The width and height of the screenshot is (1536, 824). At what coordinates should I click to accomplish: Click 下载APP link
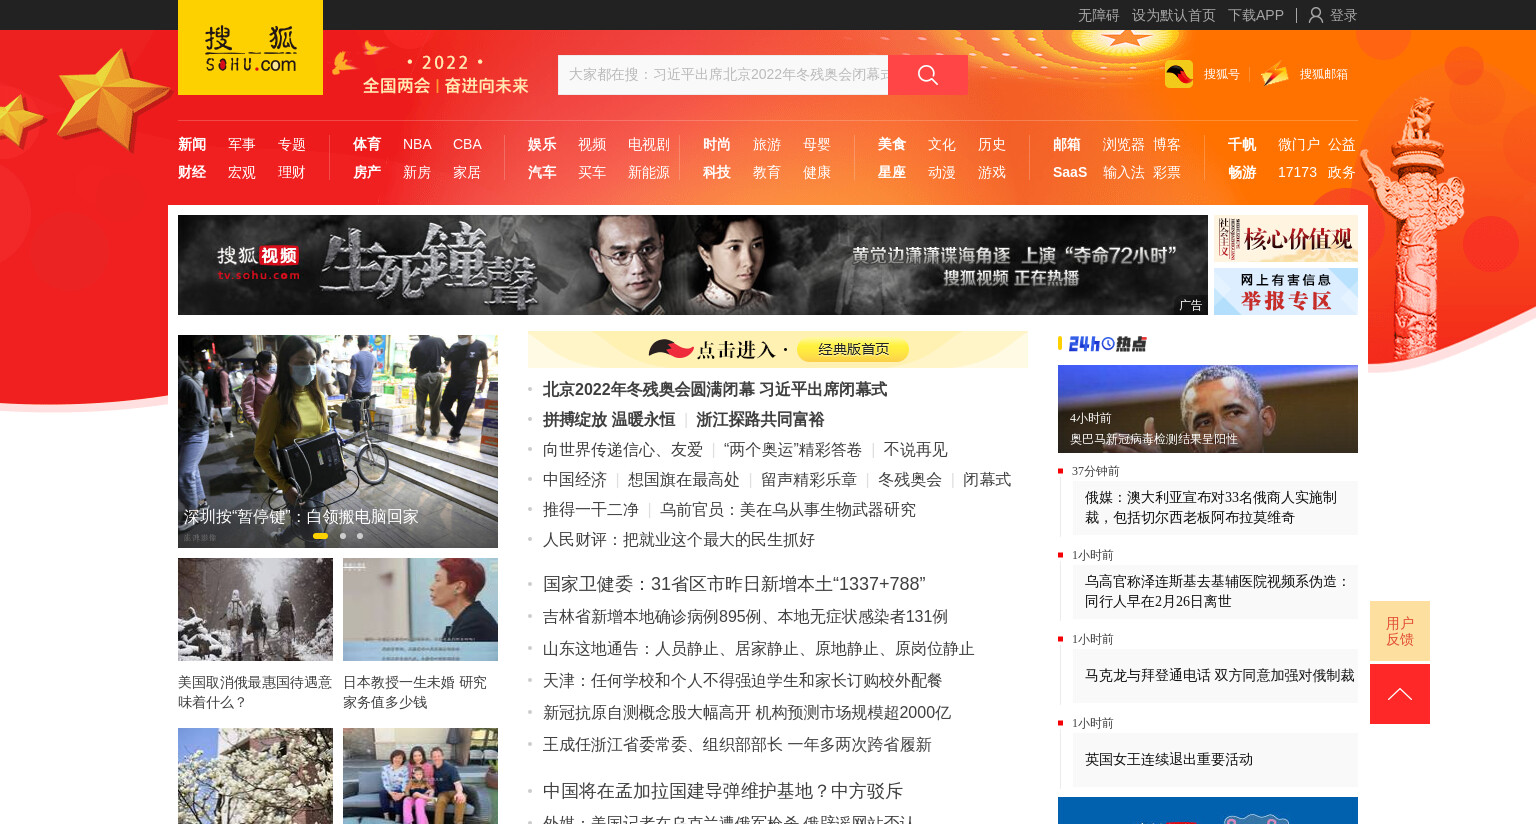coord(1256,15)
